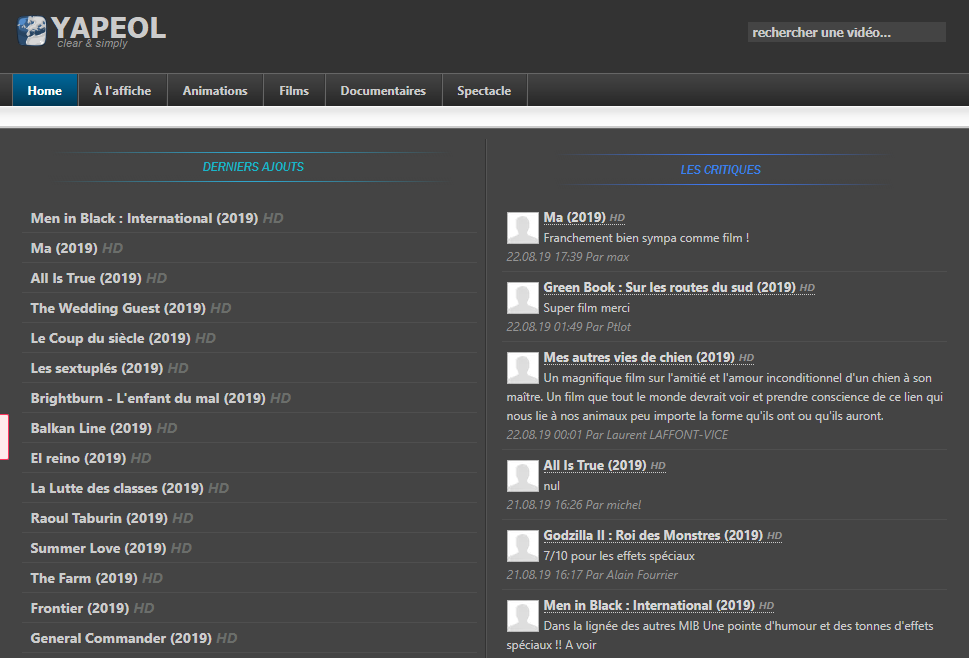Click the comment "7/10 pour les effets spéciaux"
Viewport: 969px width, 658px height.
[619, 556]
